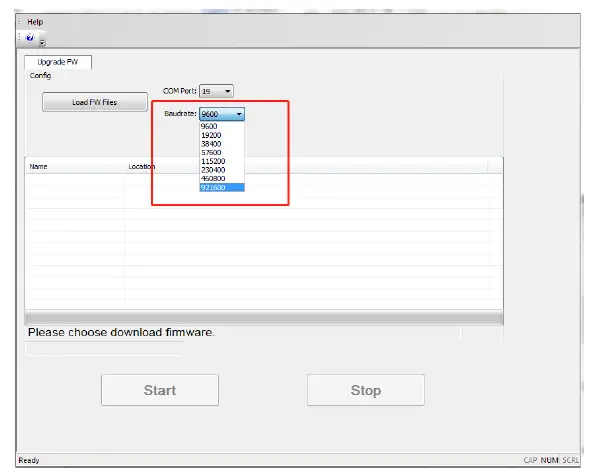
Task: Select 460800 in the baudrate list
Action: click(x=222, y=179)
